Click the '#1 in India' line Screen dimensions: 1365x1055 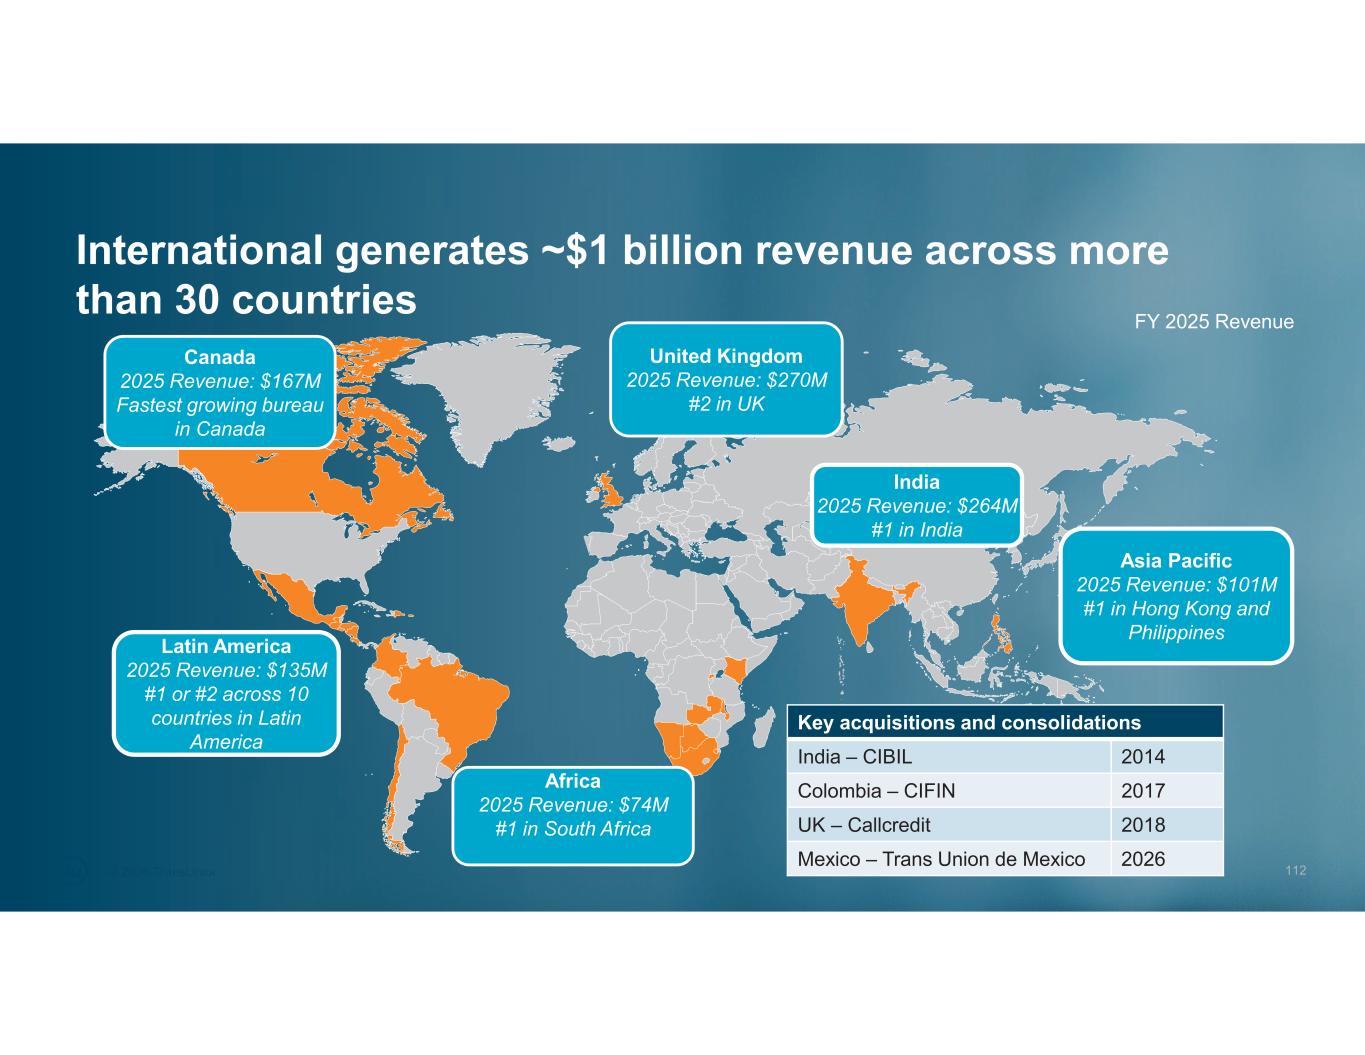(917, 530)
